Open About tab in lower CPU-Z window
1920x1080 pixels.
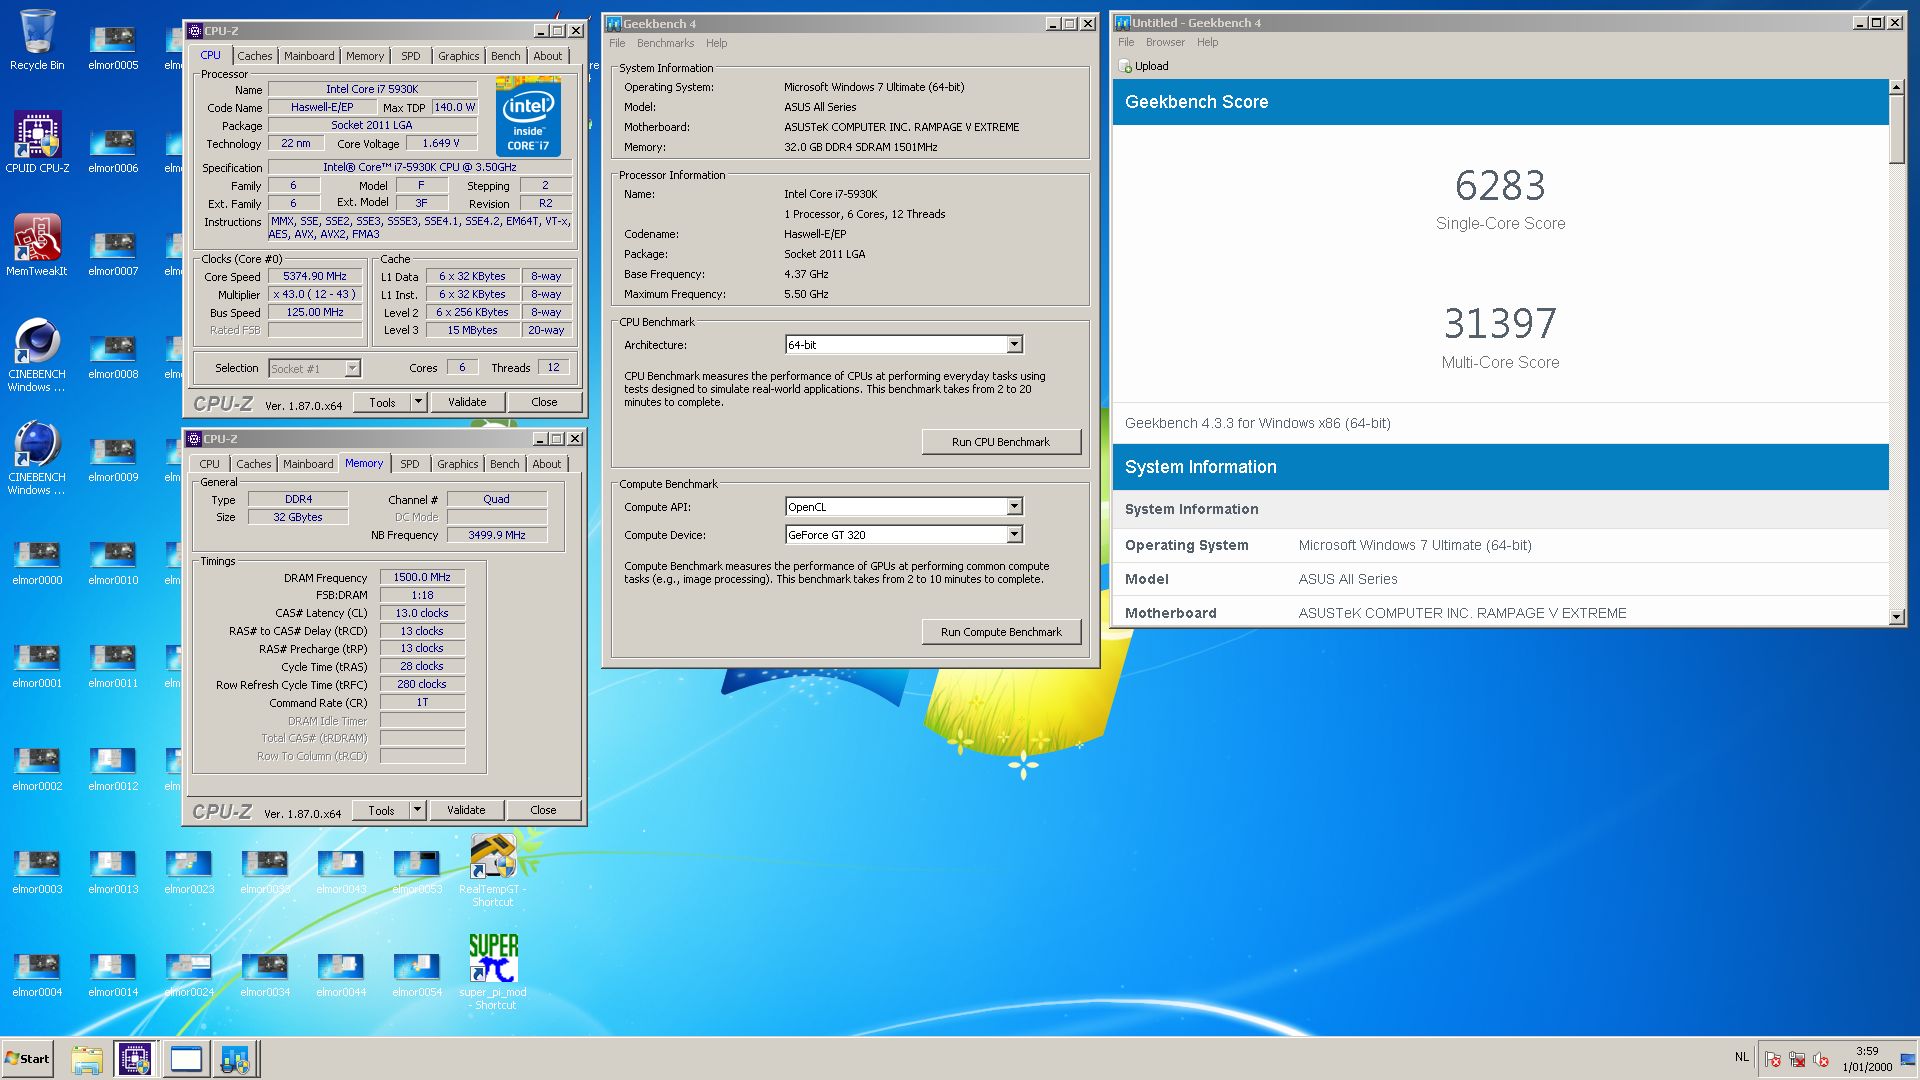546,464
